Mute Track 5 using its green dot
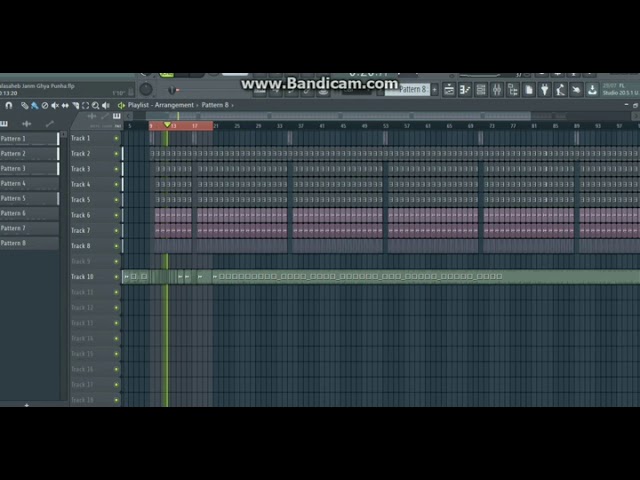The height and width of the screenshot is (480, 640). click(116, 200)
